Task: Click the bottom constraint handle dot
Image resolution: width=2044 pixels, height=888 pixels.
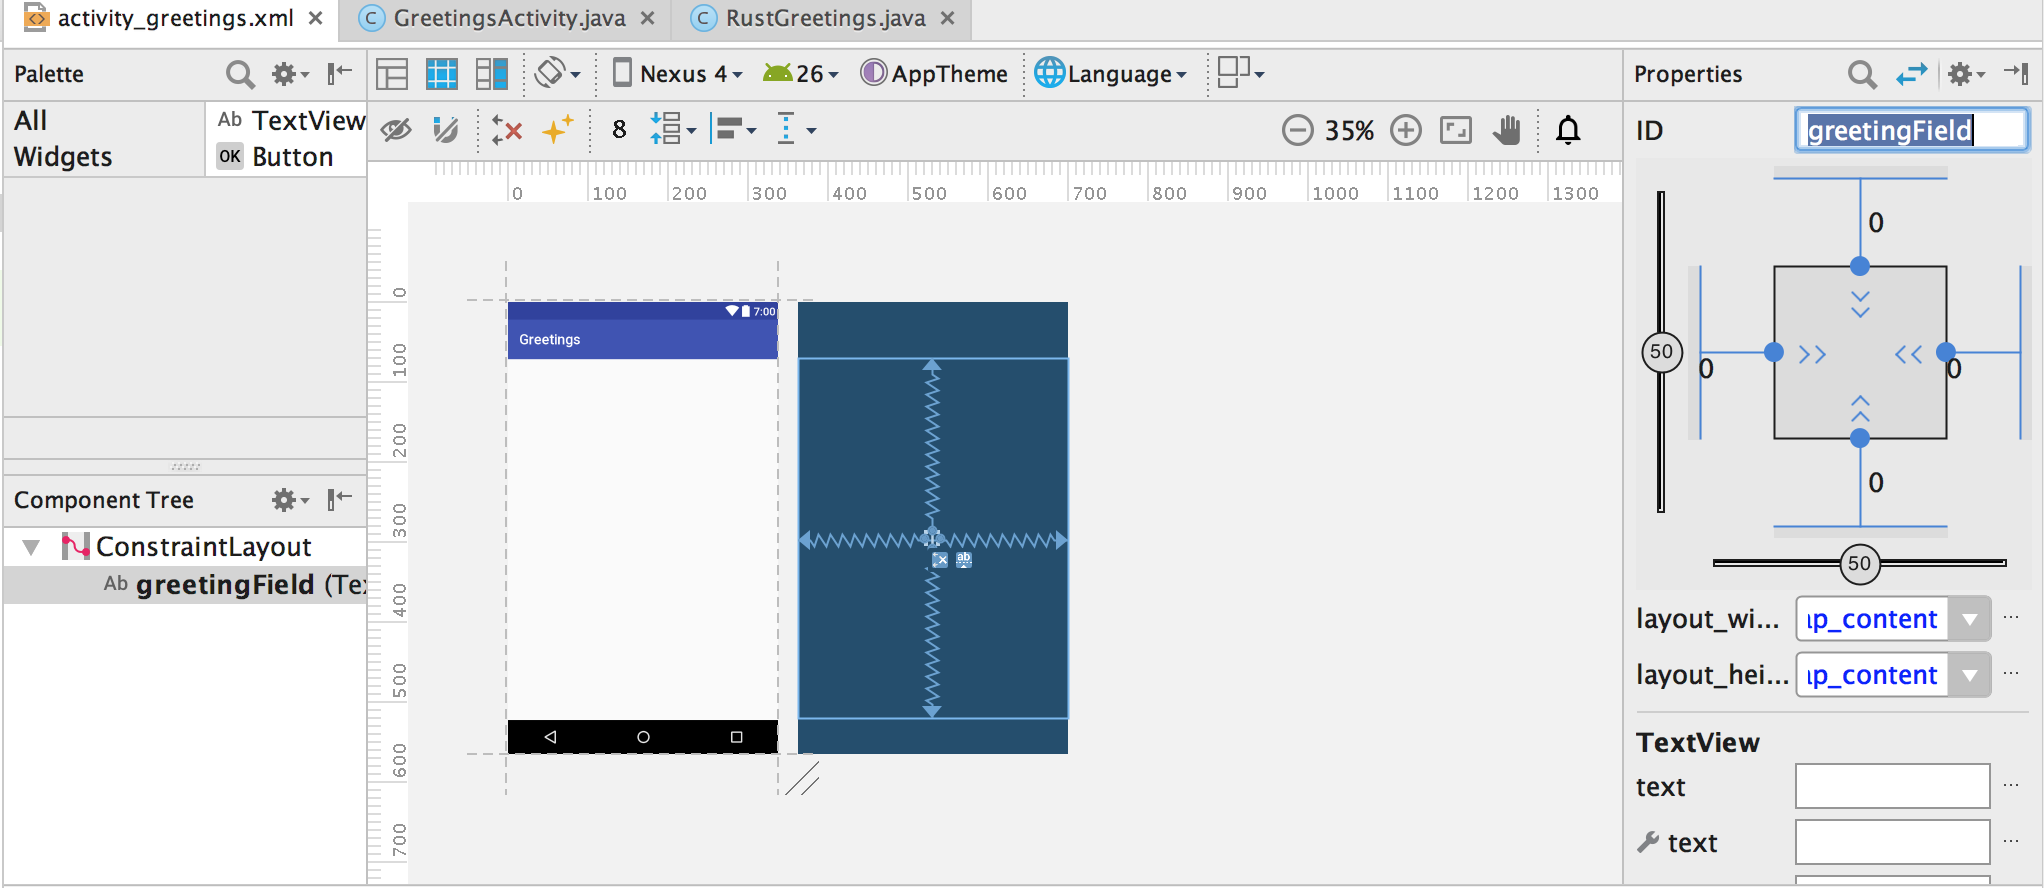Action: [1860, 438]
